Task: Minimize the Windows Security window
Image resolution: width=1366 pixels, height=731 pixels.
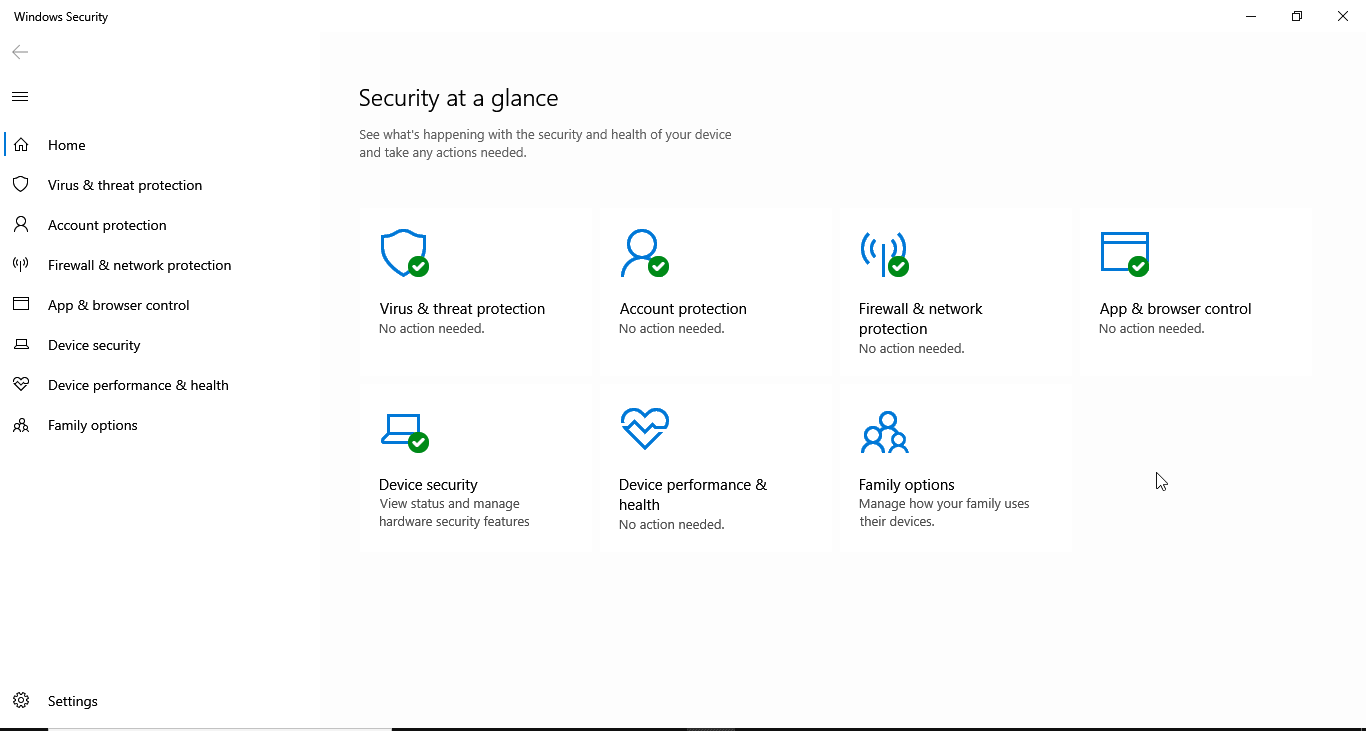Action: coord(1251,16)
